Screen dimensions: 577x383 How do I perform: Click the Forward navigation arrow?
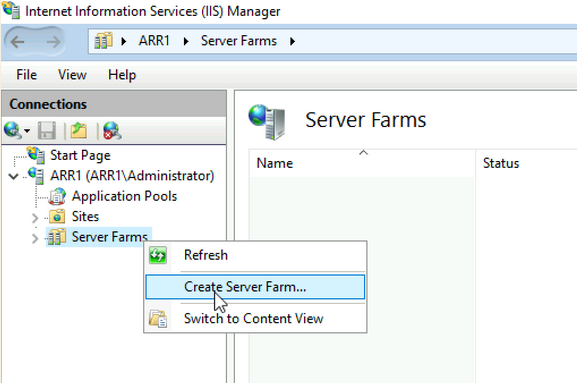pyautogui.click(x=54, y=42)
